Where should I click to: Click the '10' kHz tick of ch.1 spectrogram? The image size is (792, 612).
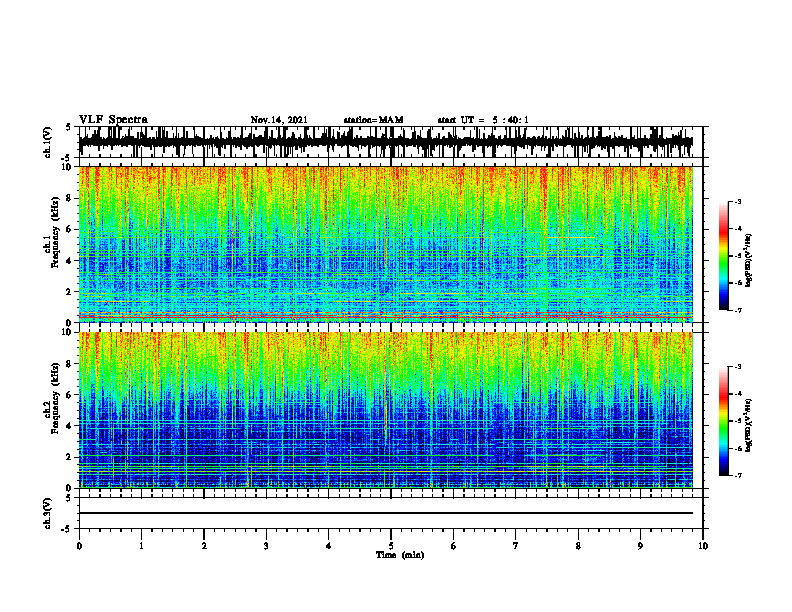(x=69, y=168)
